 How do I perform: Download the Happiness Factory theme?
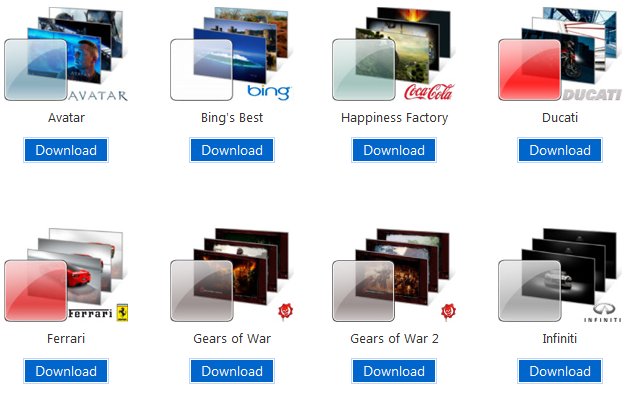coord(394,150)
